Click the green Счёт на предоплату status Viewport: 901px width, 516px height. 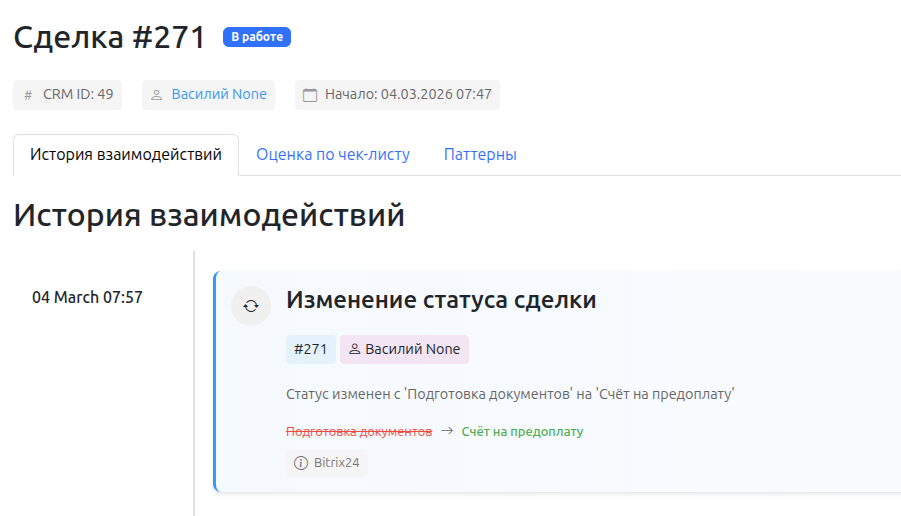(522, 432)
